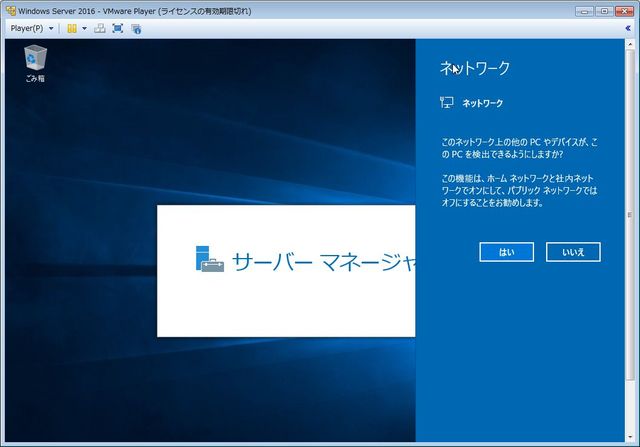Click the home and public network recommendation text
This screenshot has width=640, height=447.
pos(519,190)
